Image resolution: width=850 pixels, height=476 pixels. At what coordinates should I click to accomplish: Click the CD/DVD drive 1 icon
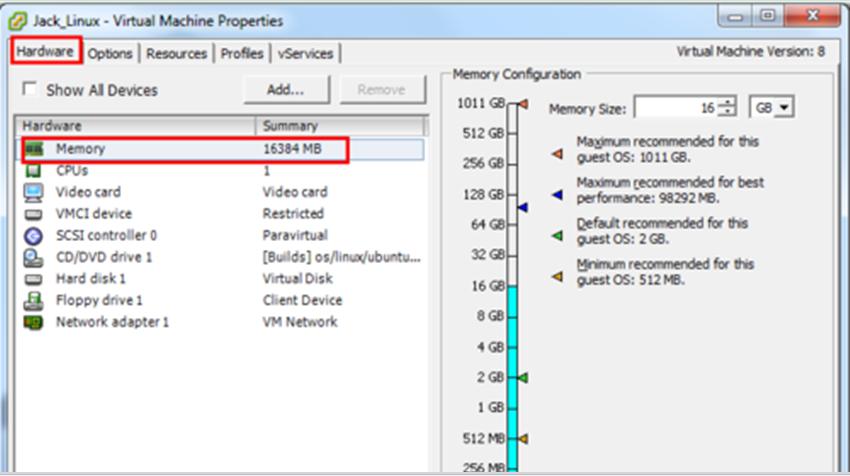(x=33, y=258)
